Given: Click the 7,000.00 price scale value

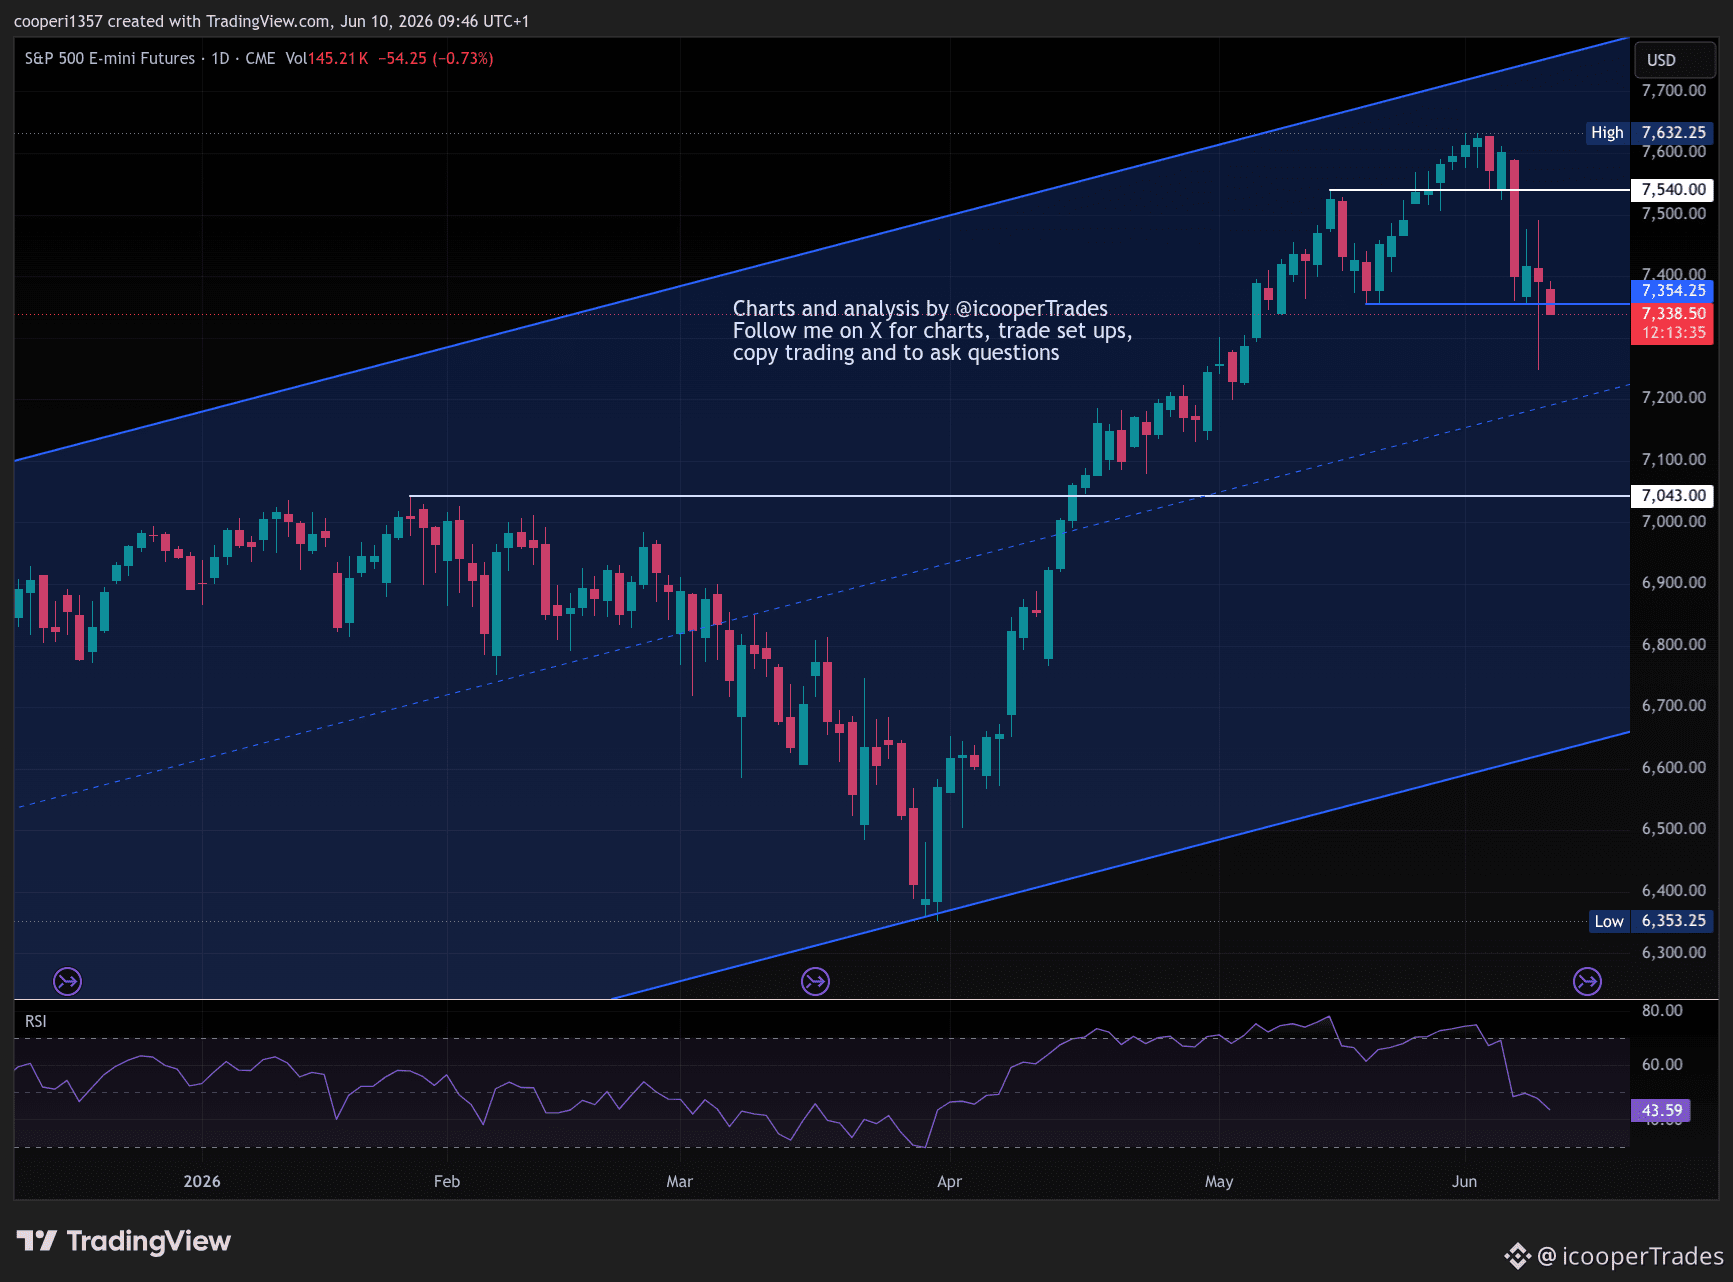Looking at the screenshot, I should click(x=1674, y=521).
